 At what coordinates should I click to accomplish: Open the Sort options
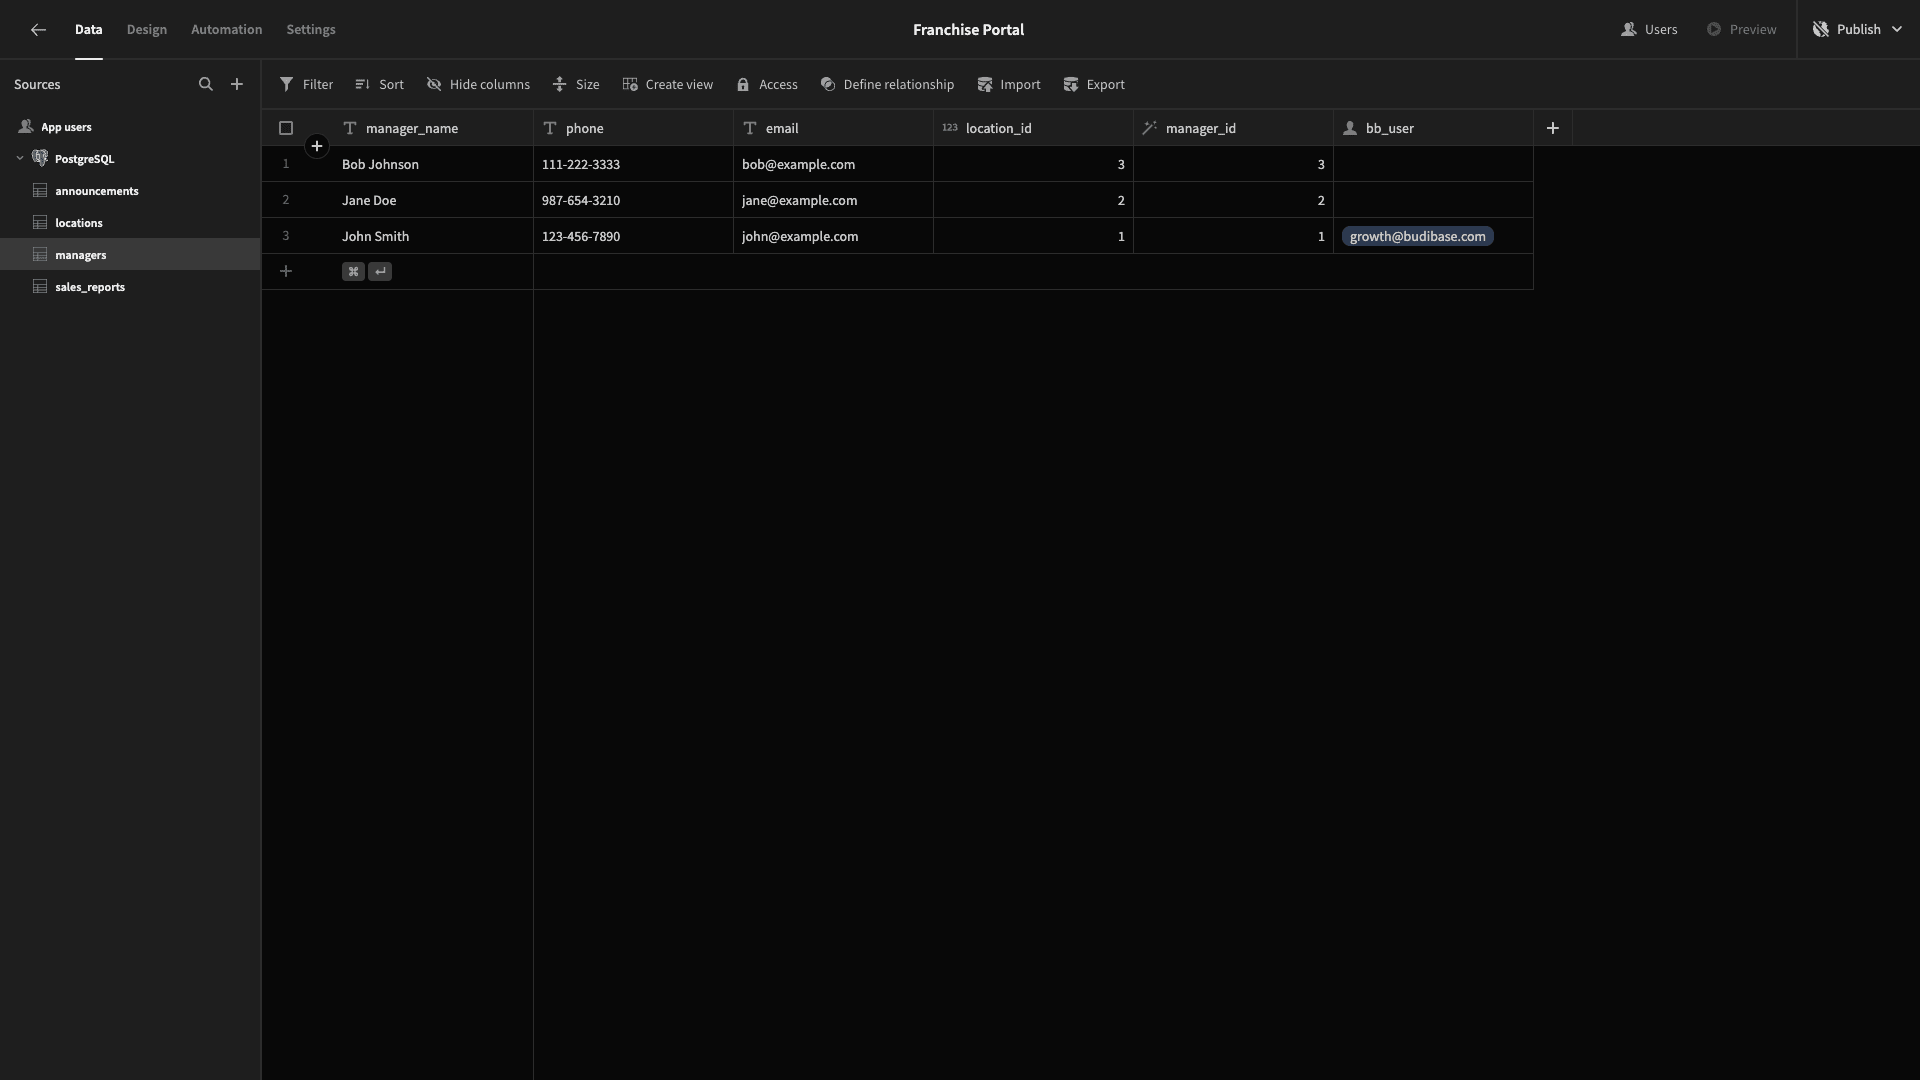coord(379,85)
